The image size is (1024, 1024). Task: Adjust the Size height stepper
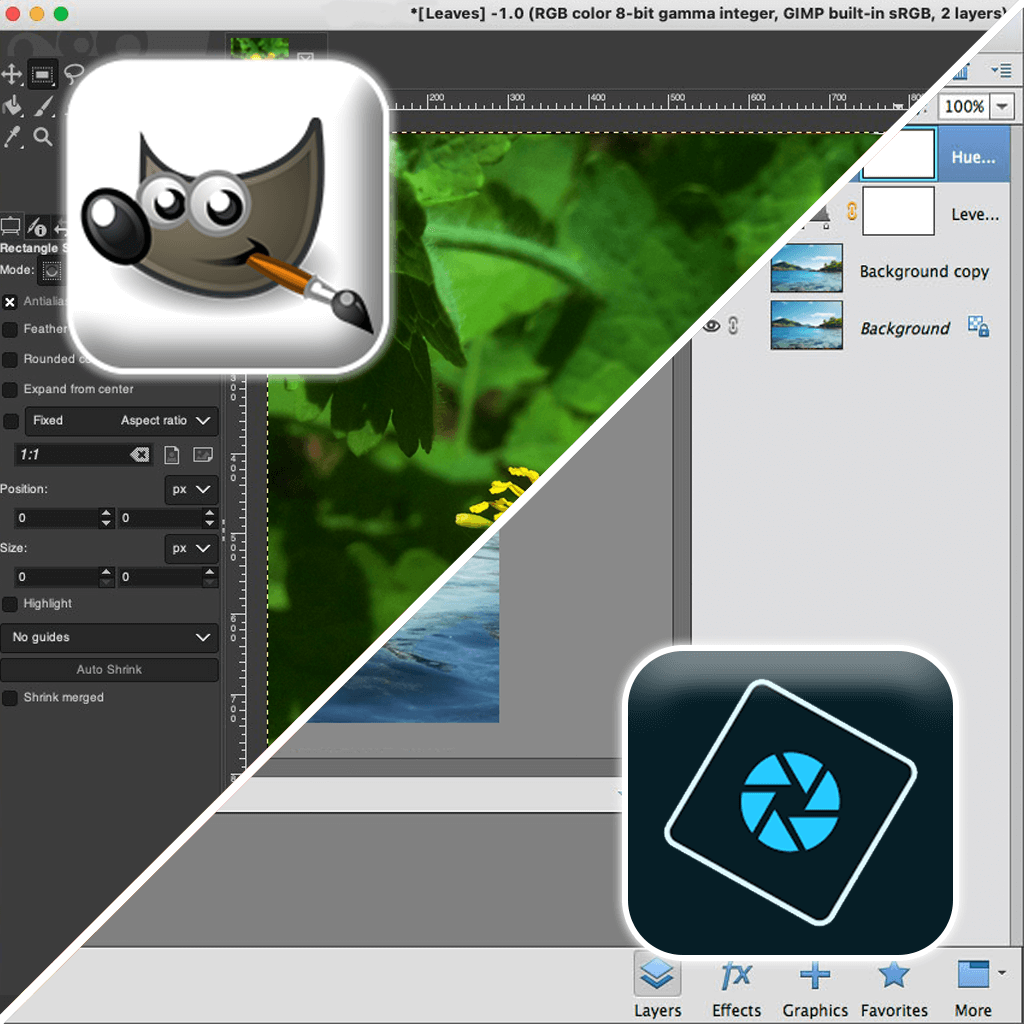209,577
